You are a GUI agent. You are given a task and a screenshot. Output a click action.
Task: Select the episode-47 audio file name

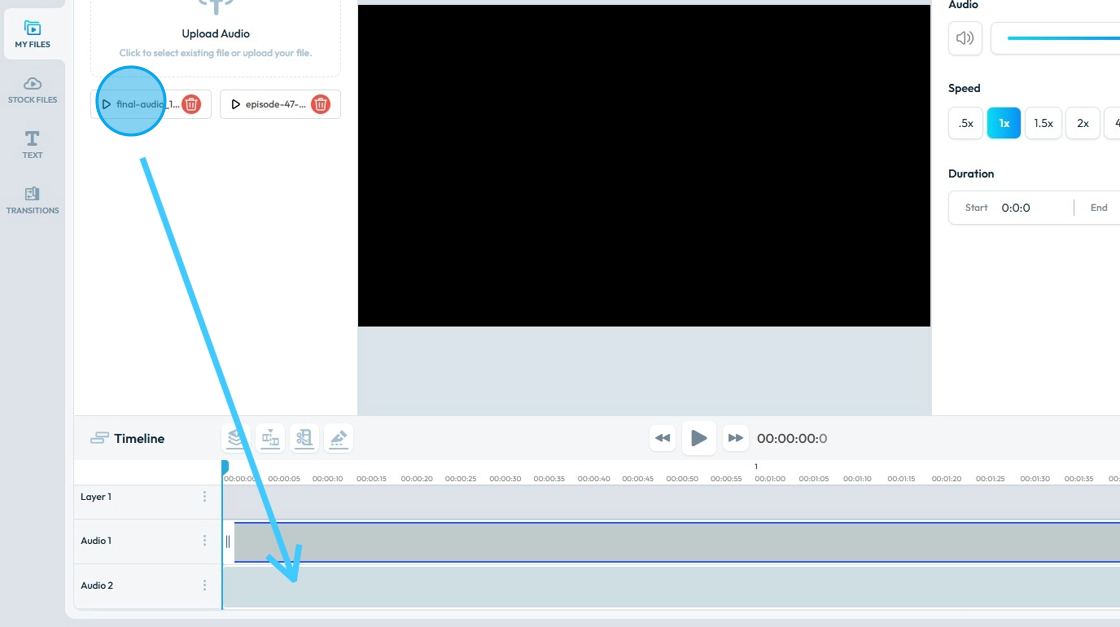click(276, 104)
